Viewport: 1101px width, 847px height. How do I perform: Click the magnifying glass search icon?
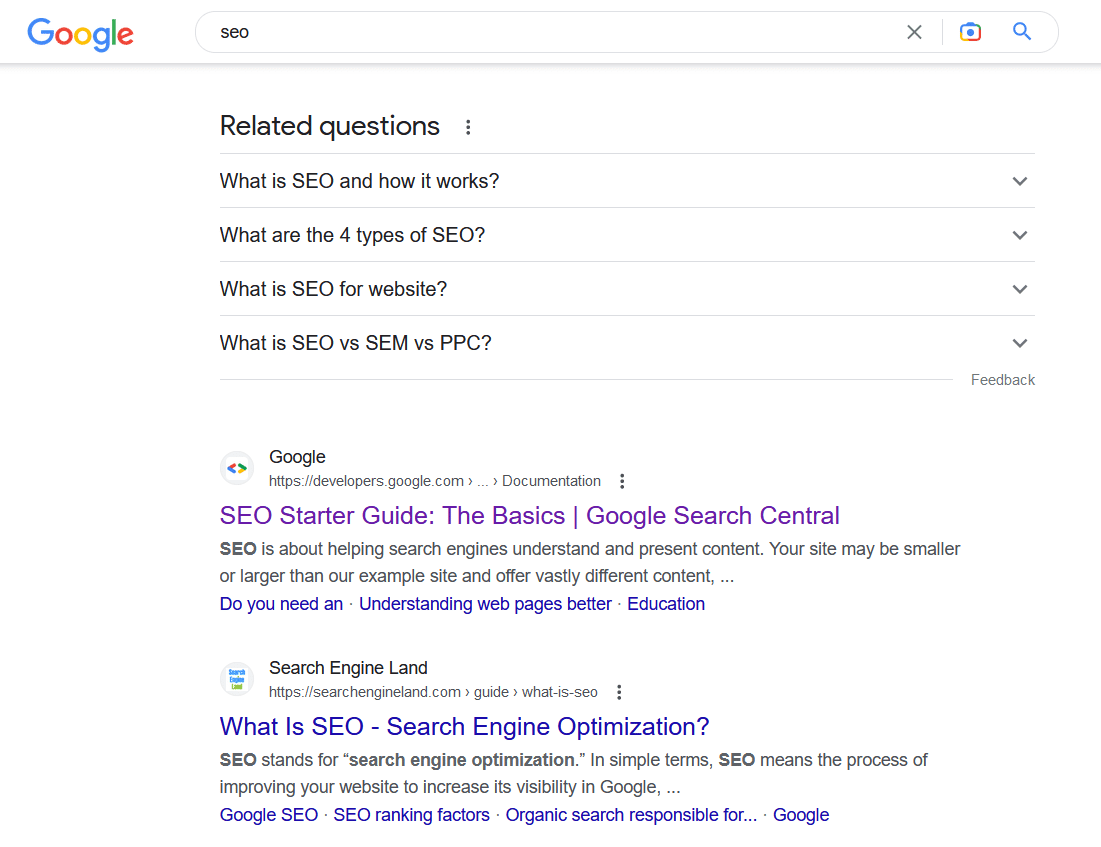(x=1021, y=31)
